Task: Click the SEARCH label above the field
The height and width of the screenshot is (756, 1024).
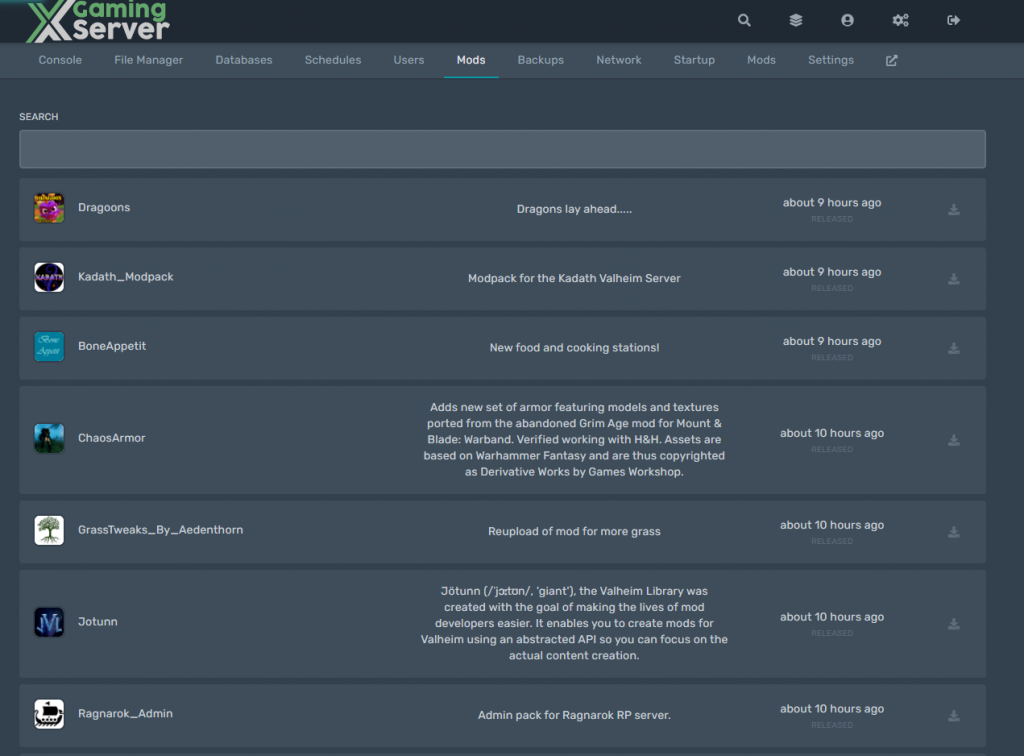Action: coord(39,117)
